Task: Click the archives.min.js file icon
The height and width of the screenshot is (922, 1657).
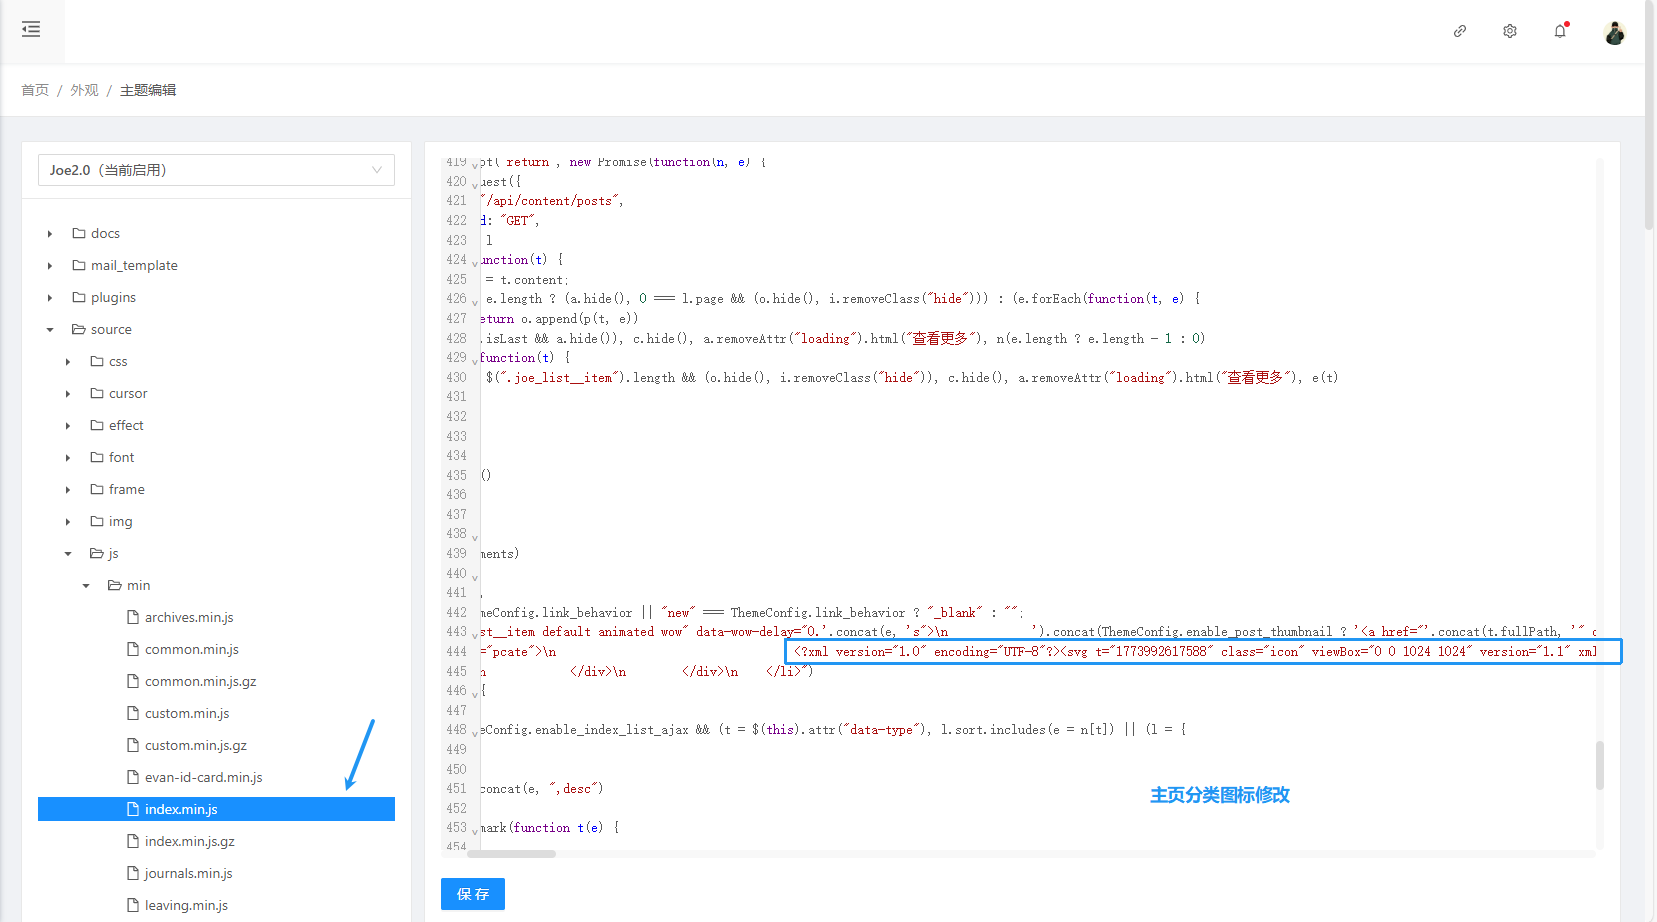Action: click(133, 618)
